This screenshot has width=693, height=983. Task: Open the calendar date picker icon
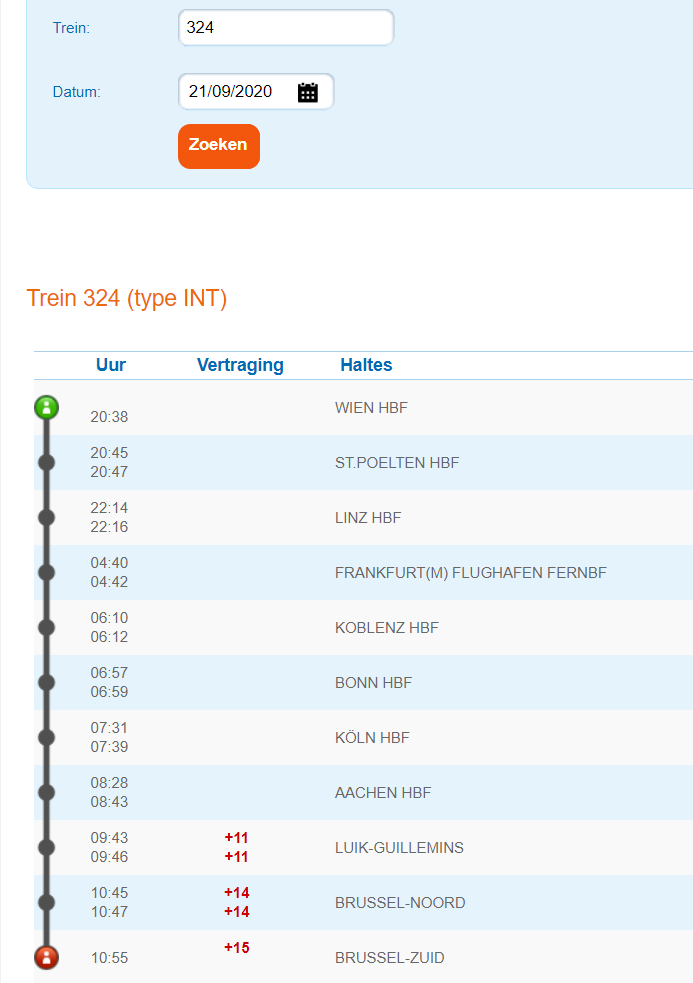tap(308, 92)
